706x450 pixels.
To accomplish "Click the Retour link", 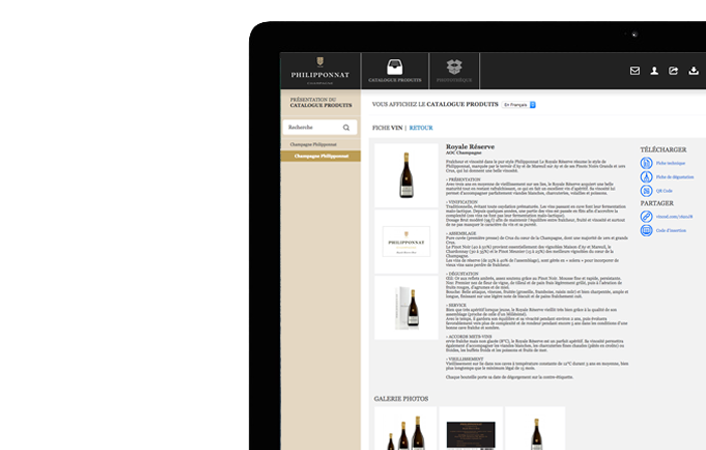I will 421,128.
